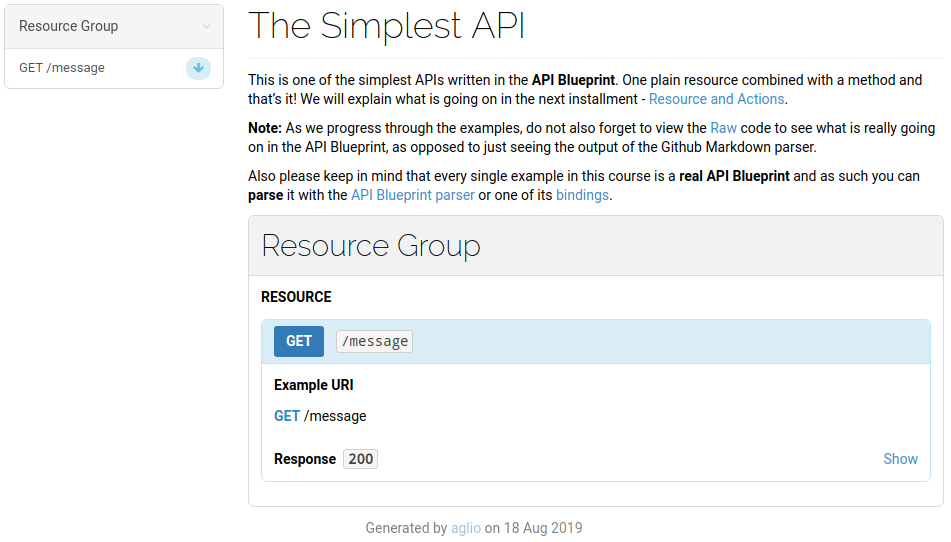Show the Response 200 details
This screenshot has width=951, height=542.
900,459
